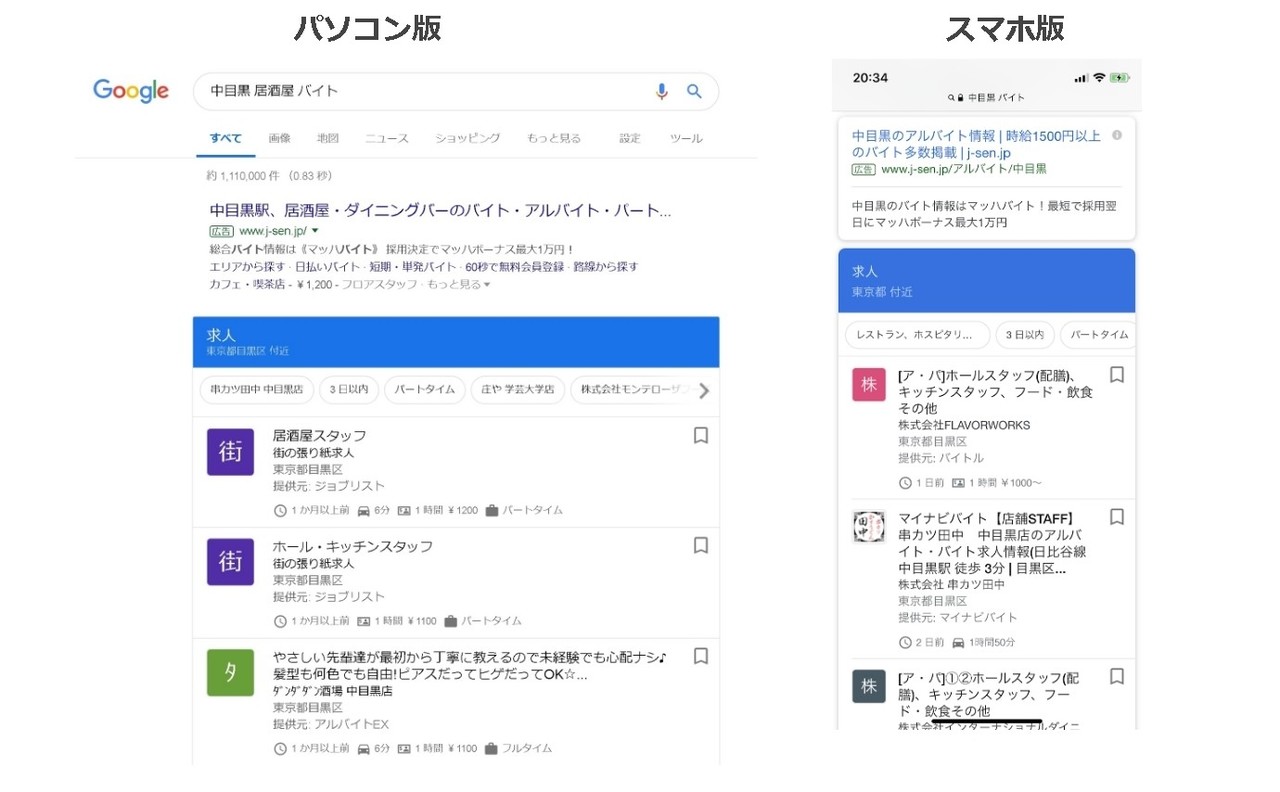Click the car icon showing 6分 under 居酒屋スタッフ
Screen dimensions: 1280x792
[364, 510]
